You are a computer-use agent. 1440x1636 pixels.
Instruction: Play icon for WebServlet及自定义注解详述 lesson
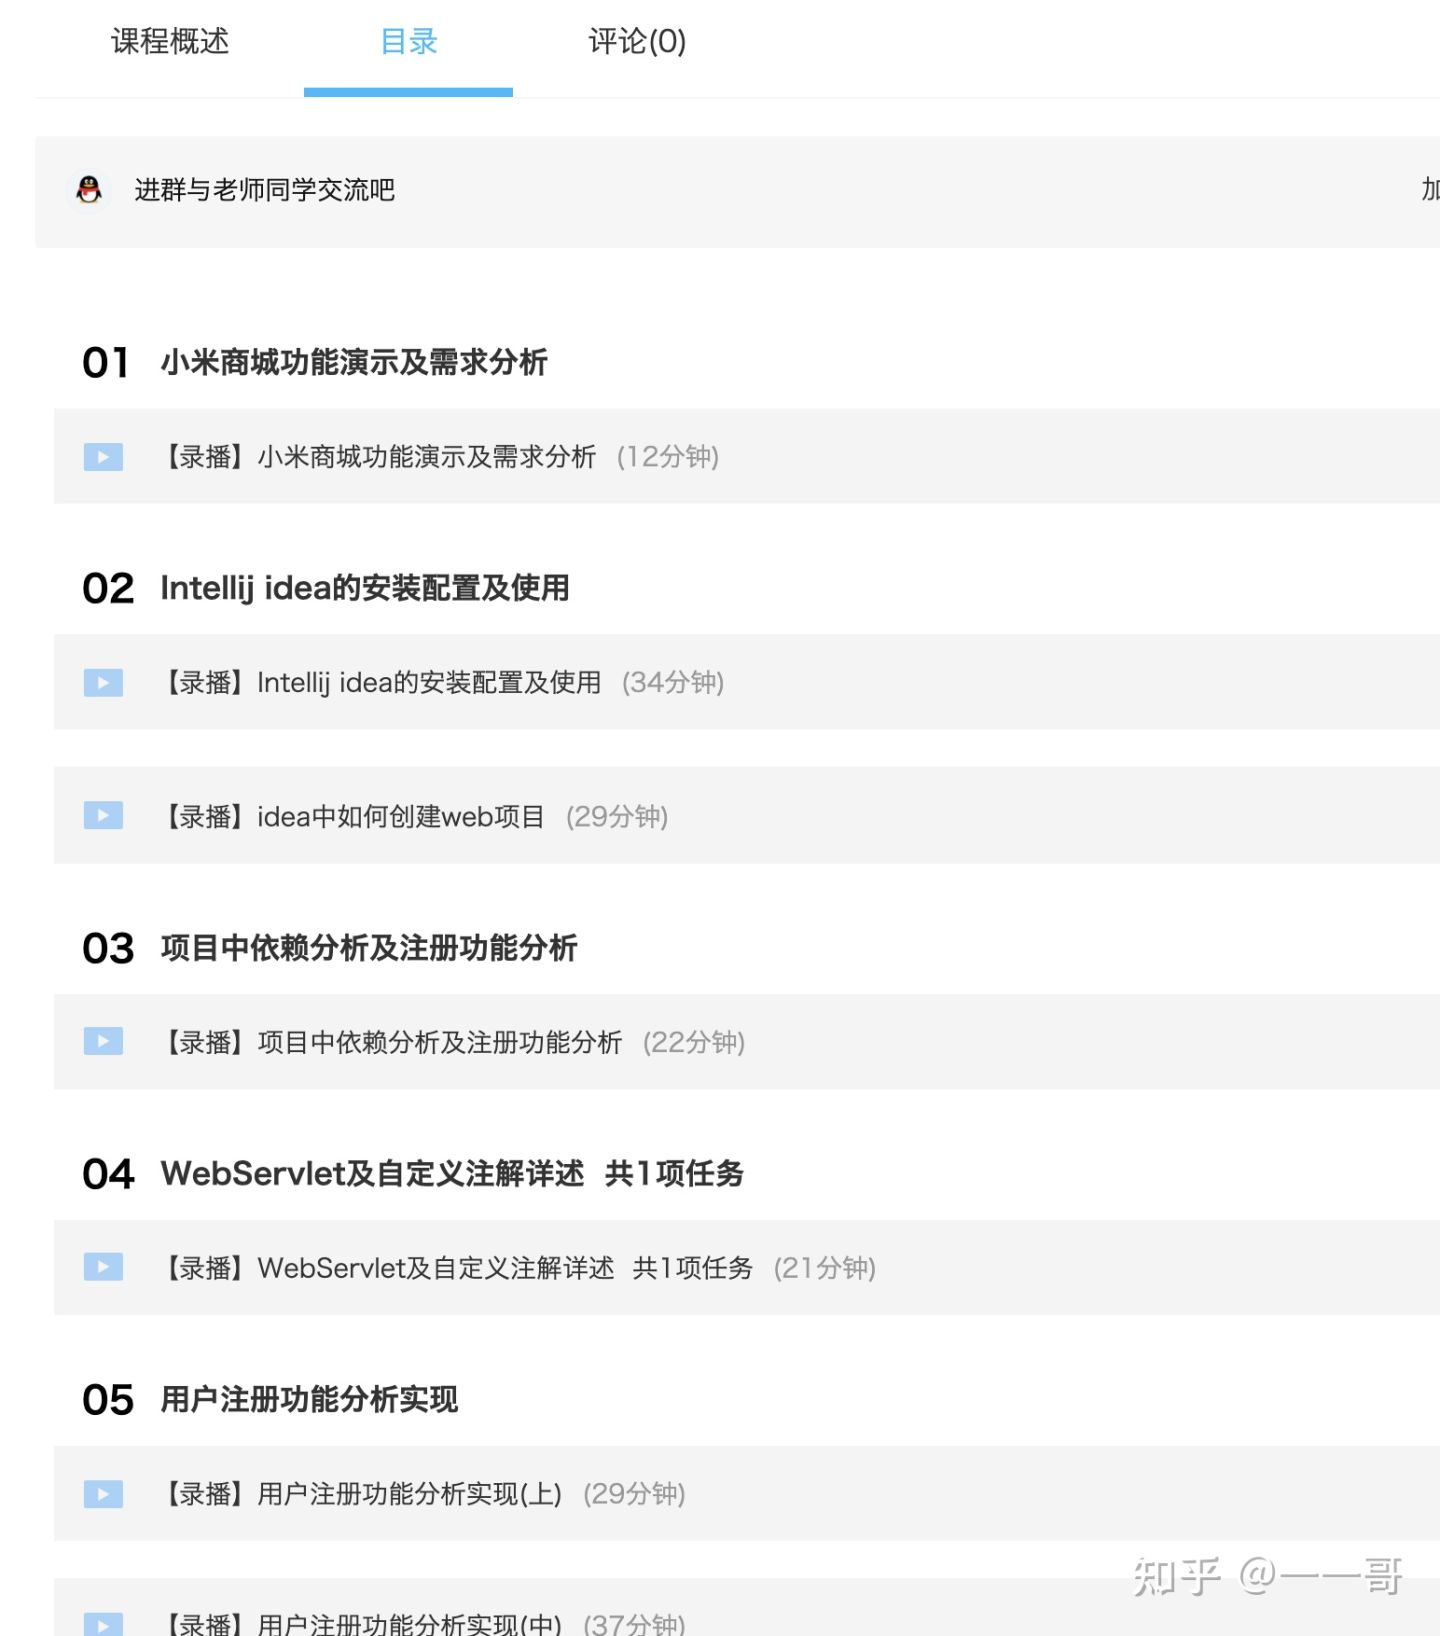(x=103, y=1267)
